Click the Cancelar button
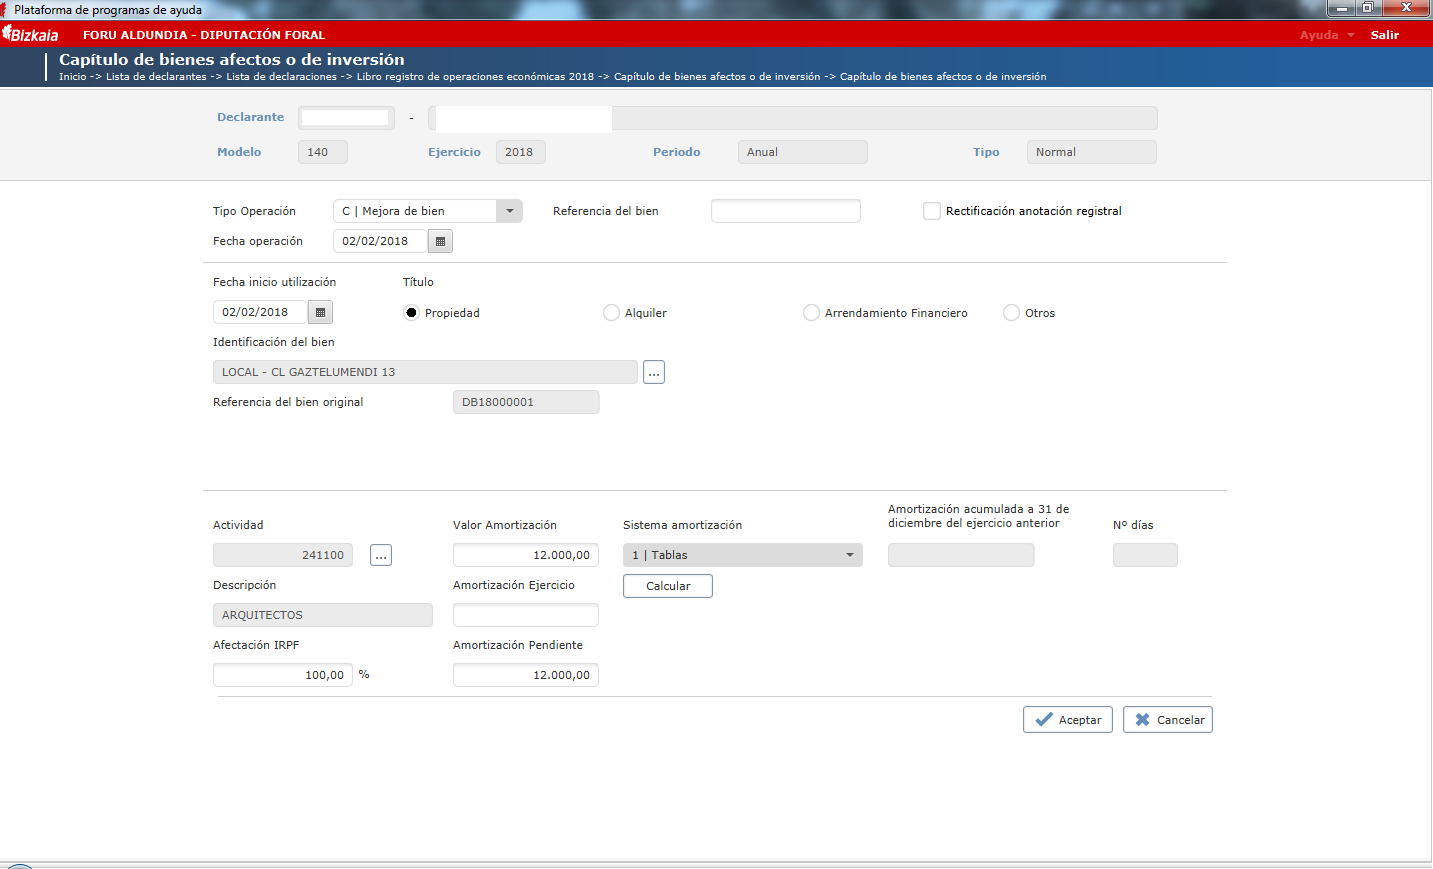The width and height of the screenshot is (1433, 869). click(1168, 720)
